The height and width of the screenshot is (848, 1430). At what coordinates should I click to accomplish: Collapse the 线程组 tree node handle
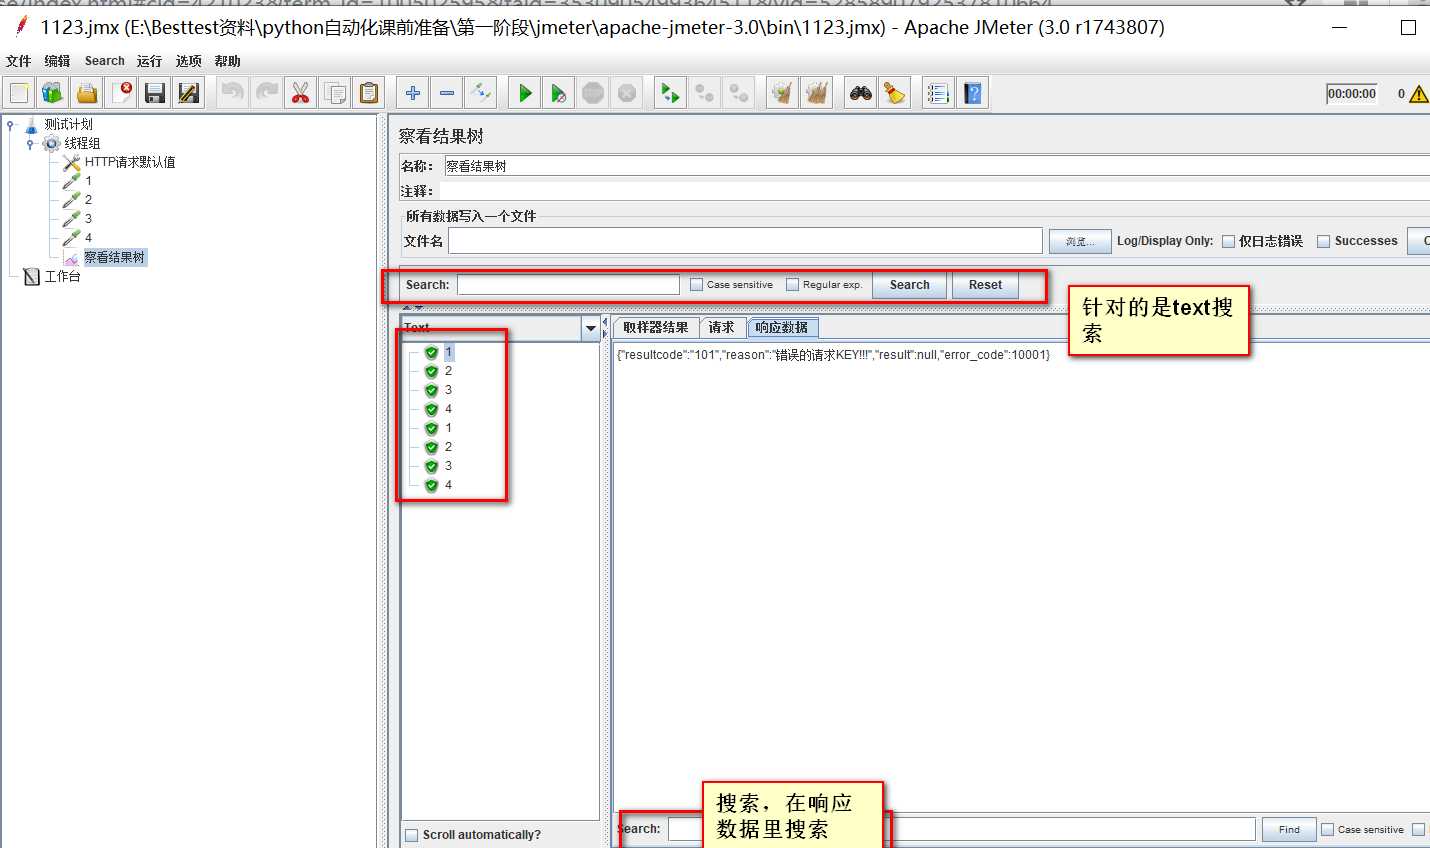point(30,144)
